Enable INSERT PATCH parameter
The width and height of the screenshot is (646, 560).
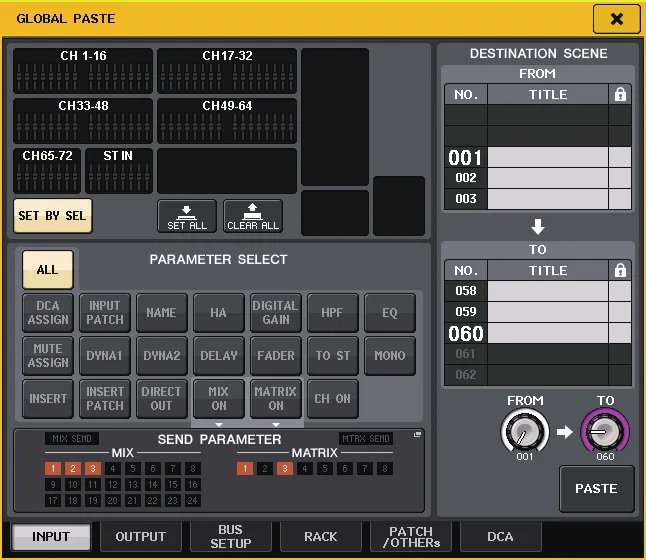coord(105,399)
